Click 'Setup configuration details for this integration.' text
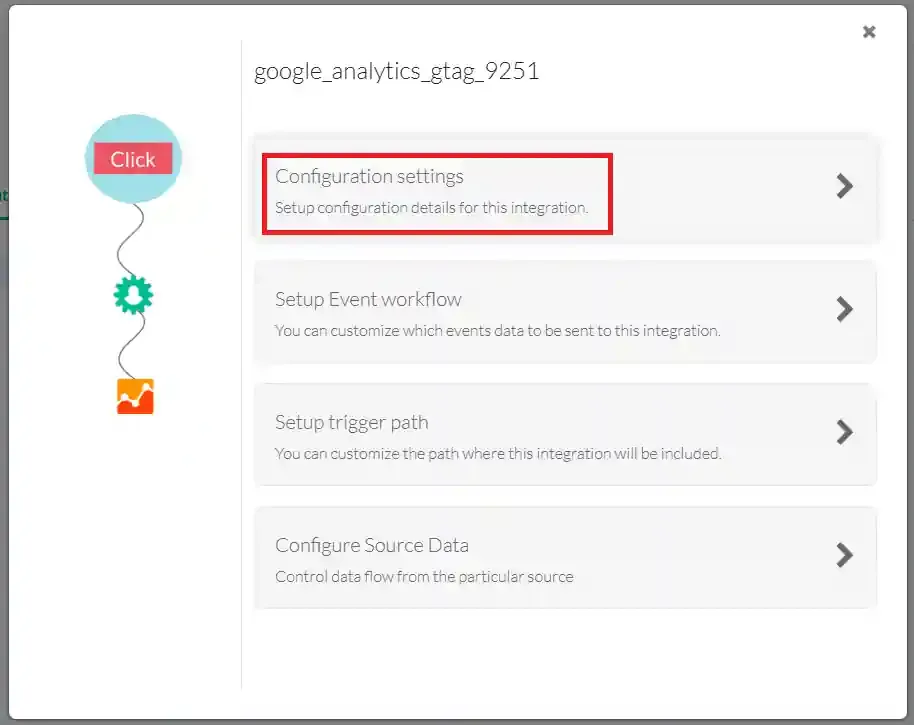 (x=432, y=207)
